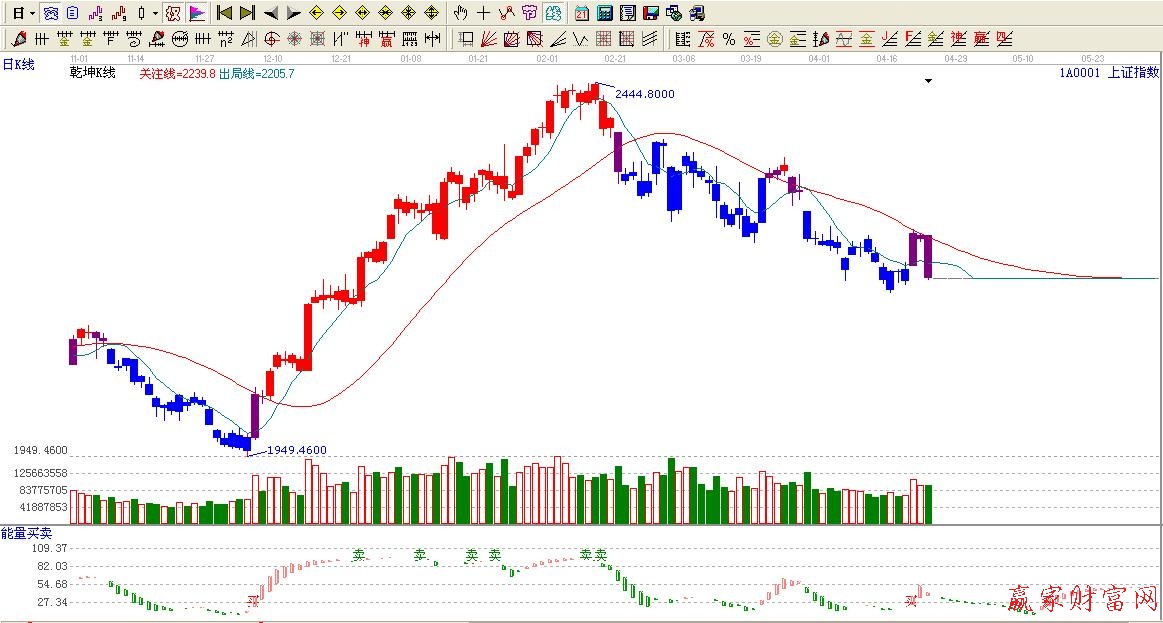Toggle the candlestick chart style button
Viewport: 1163px width, 623px height.
click(142, 13)
